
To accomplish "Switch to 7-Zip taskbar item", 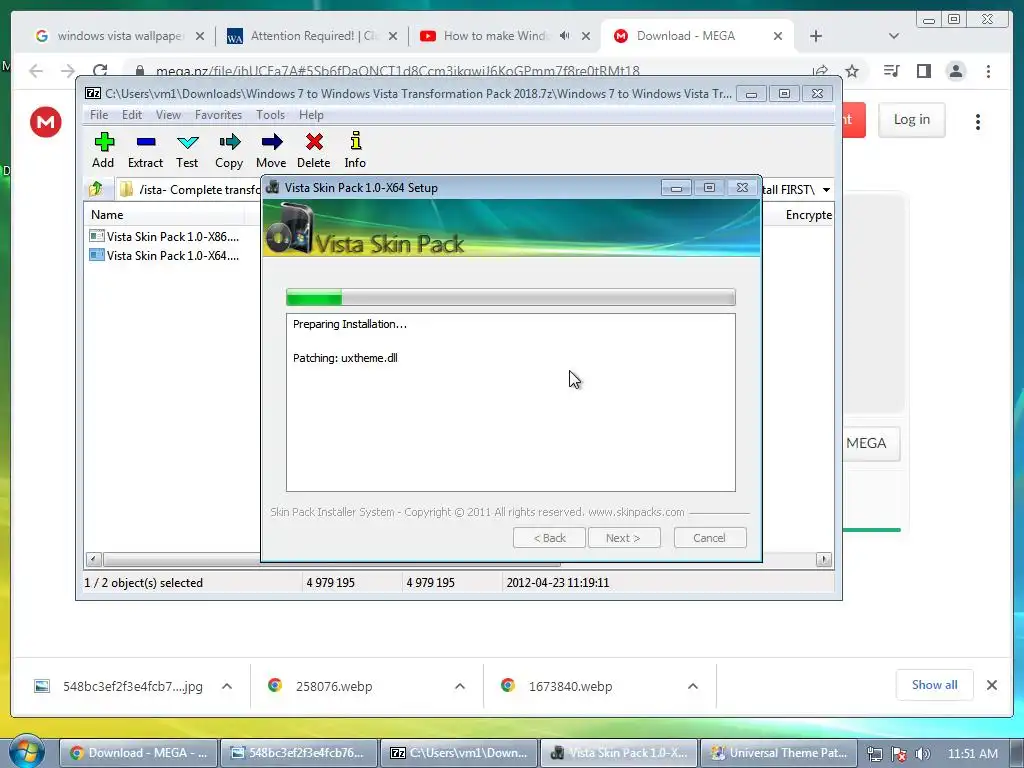I will coord(459,753).
